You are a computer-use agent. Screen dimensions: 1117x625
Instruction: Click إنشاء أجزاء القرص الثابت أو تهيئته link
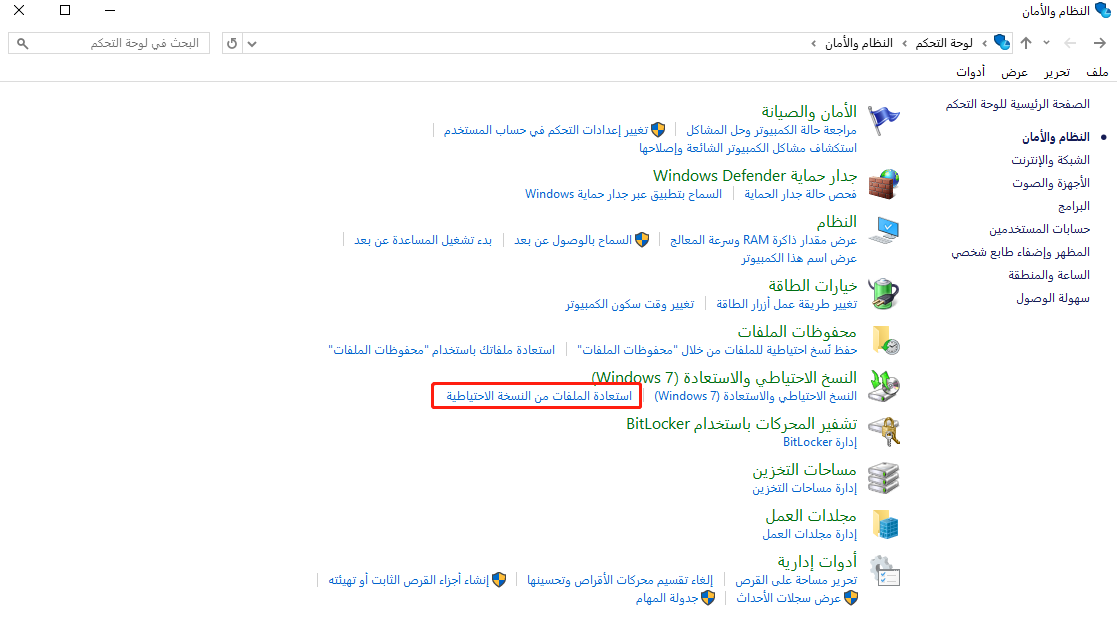coord(409,580)
